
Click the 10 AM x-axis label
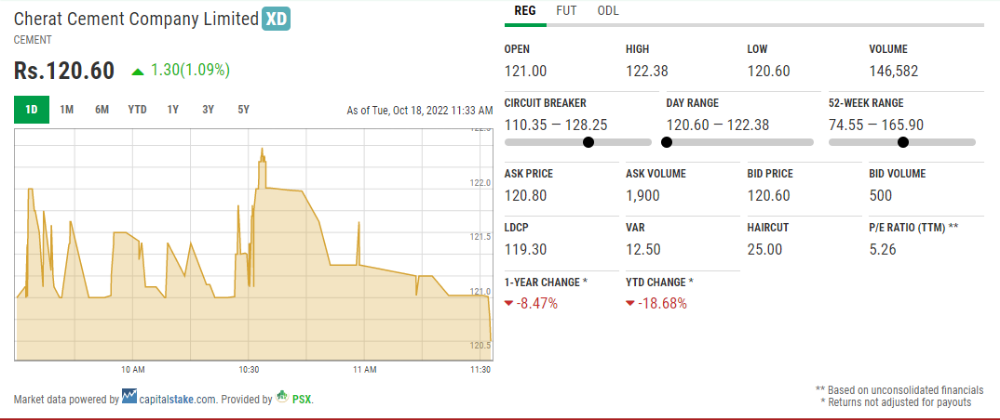[132, 370]
